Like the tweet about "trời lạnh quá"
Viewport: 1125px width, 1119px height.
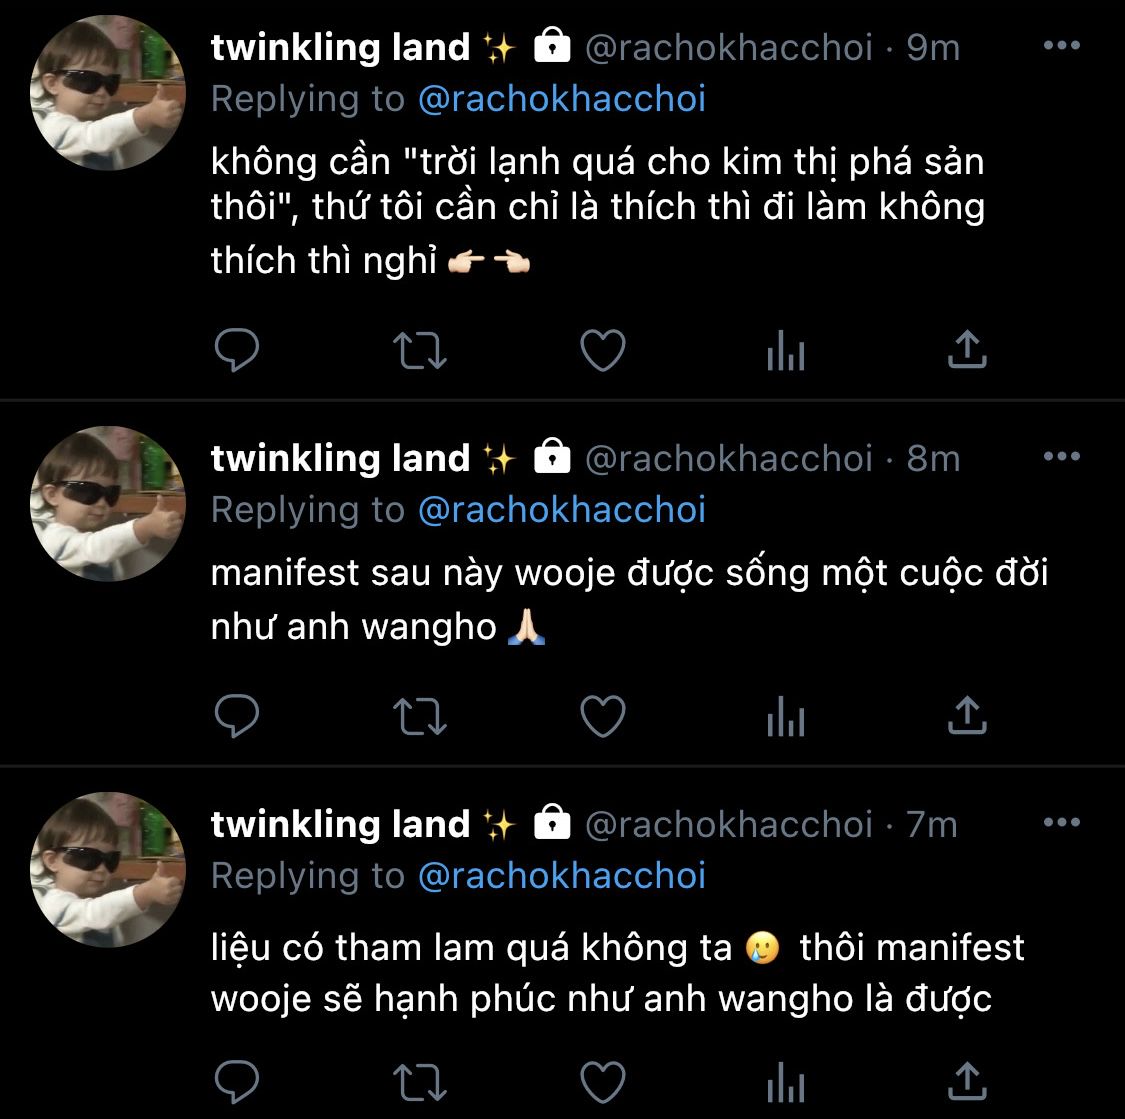coord(603,350)
